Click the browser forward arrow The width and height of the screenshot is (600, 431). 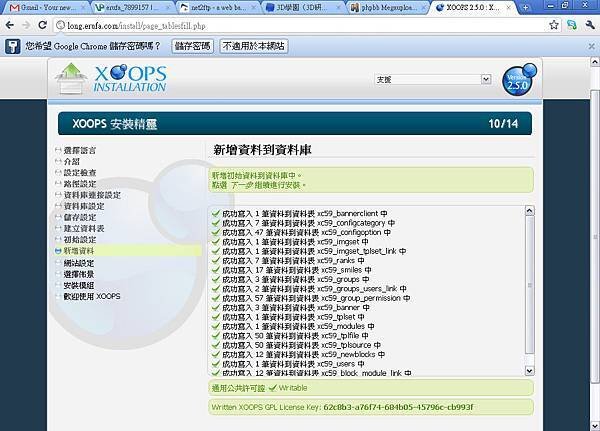[x=26, y=25]
